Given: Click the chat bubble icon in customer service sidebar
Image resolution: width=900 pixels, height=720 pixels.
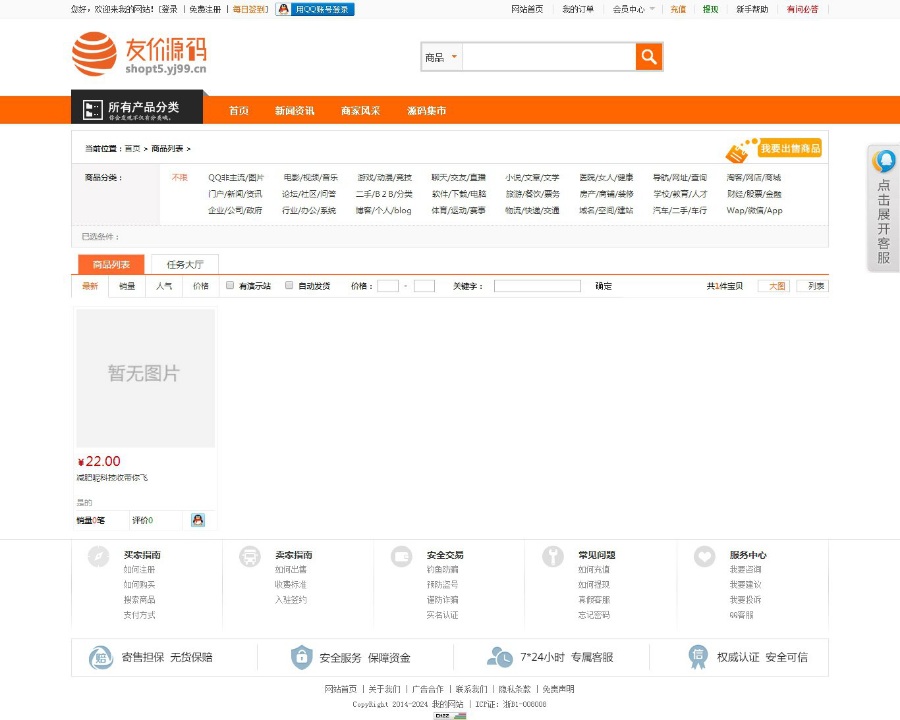Looking at the screenshot, I should coord(883,160).
